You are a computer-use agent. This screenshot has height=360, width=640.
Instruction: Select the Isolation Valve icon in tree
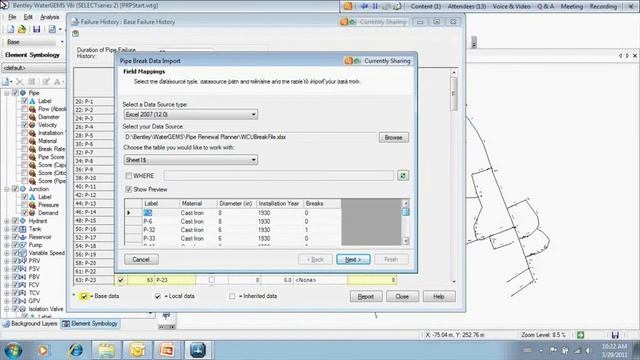pos(23,309)
